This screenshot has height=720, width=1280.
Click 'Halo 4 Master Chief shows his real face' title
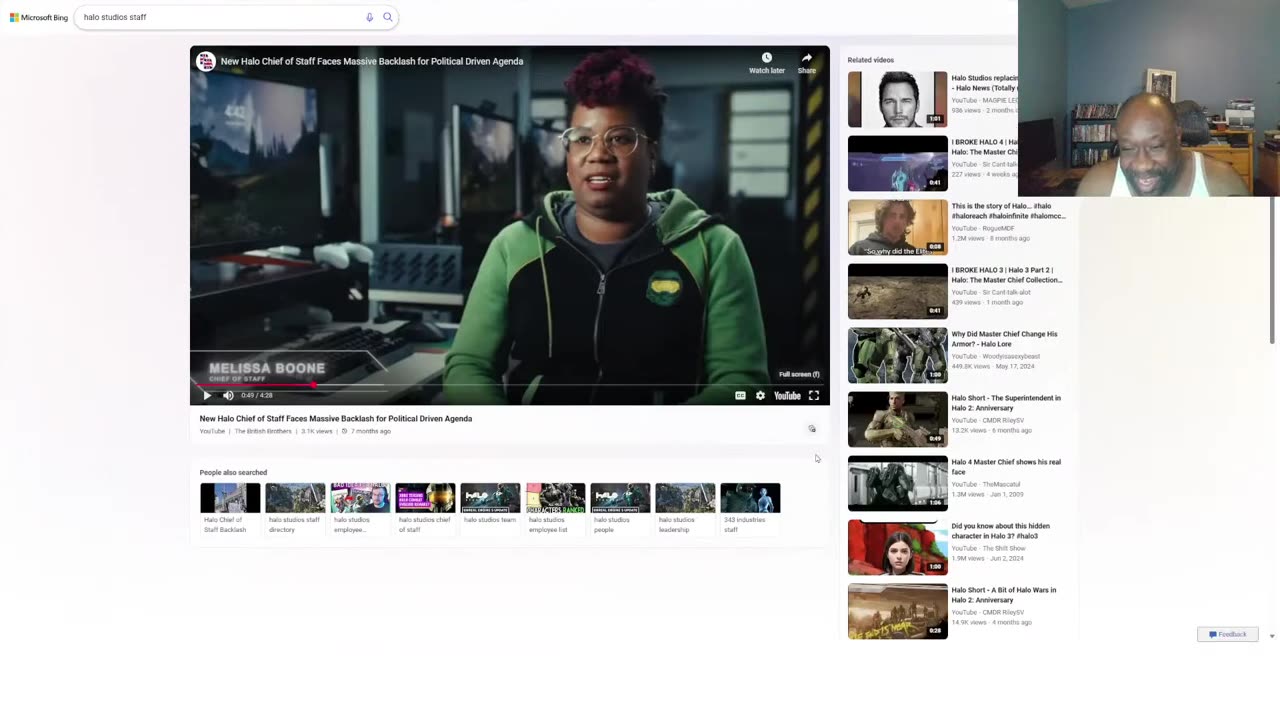coord(1006,467)
